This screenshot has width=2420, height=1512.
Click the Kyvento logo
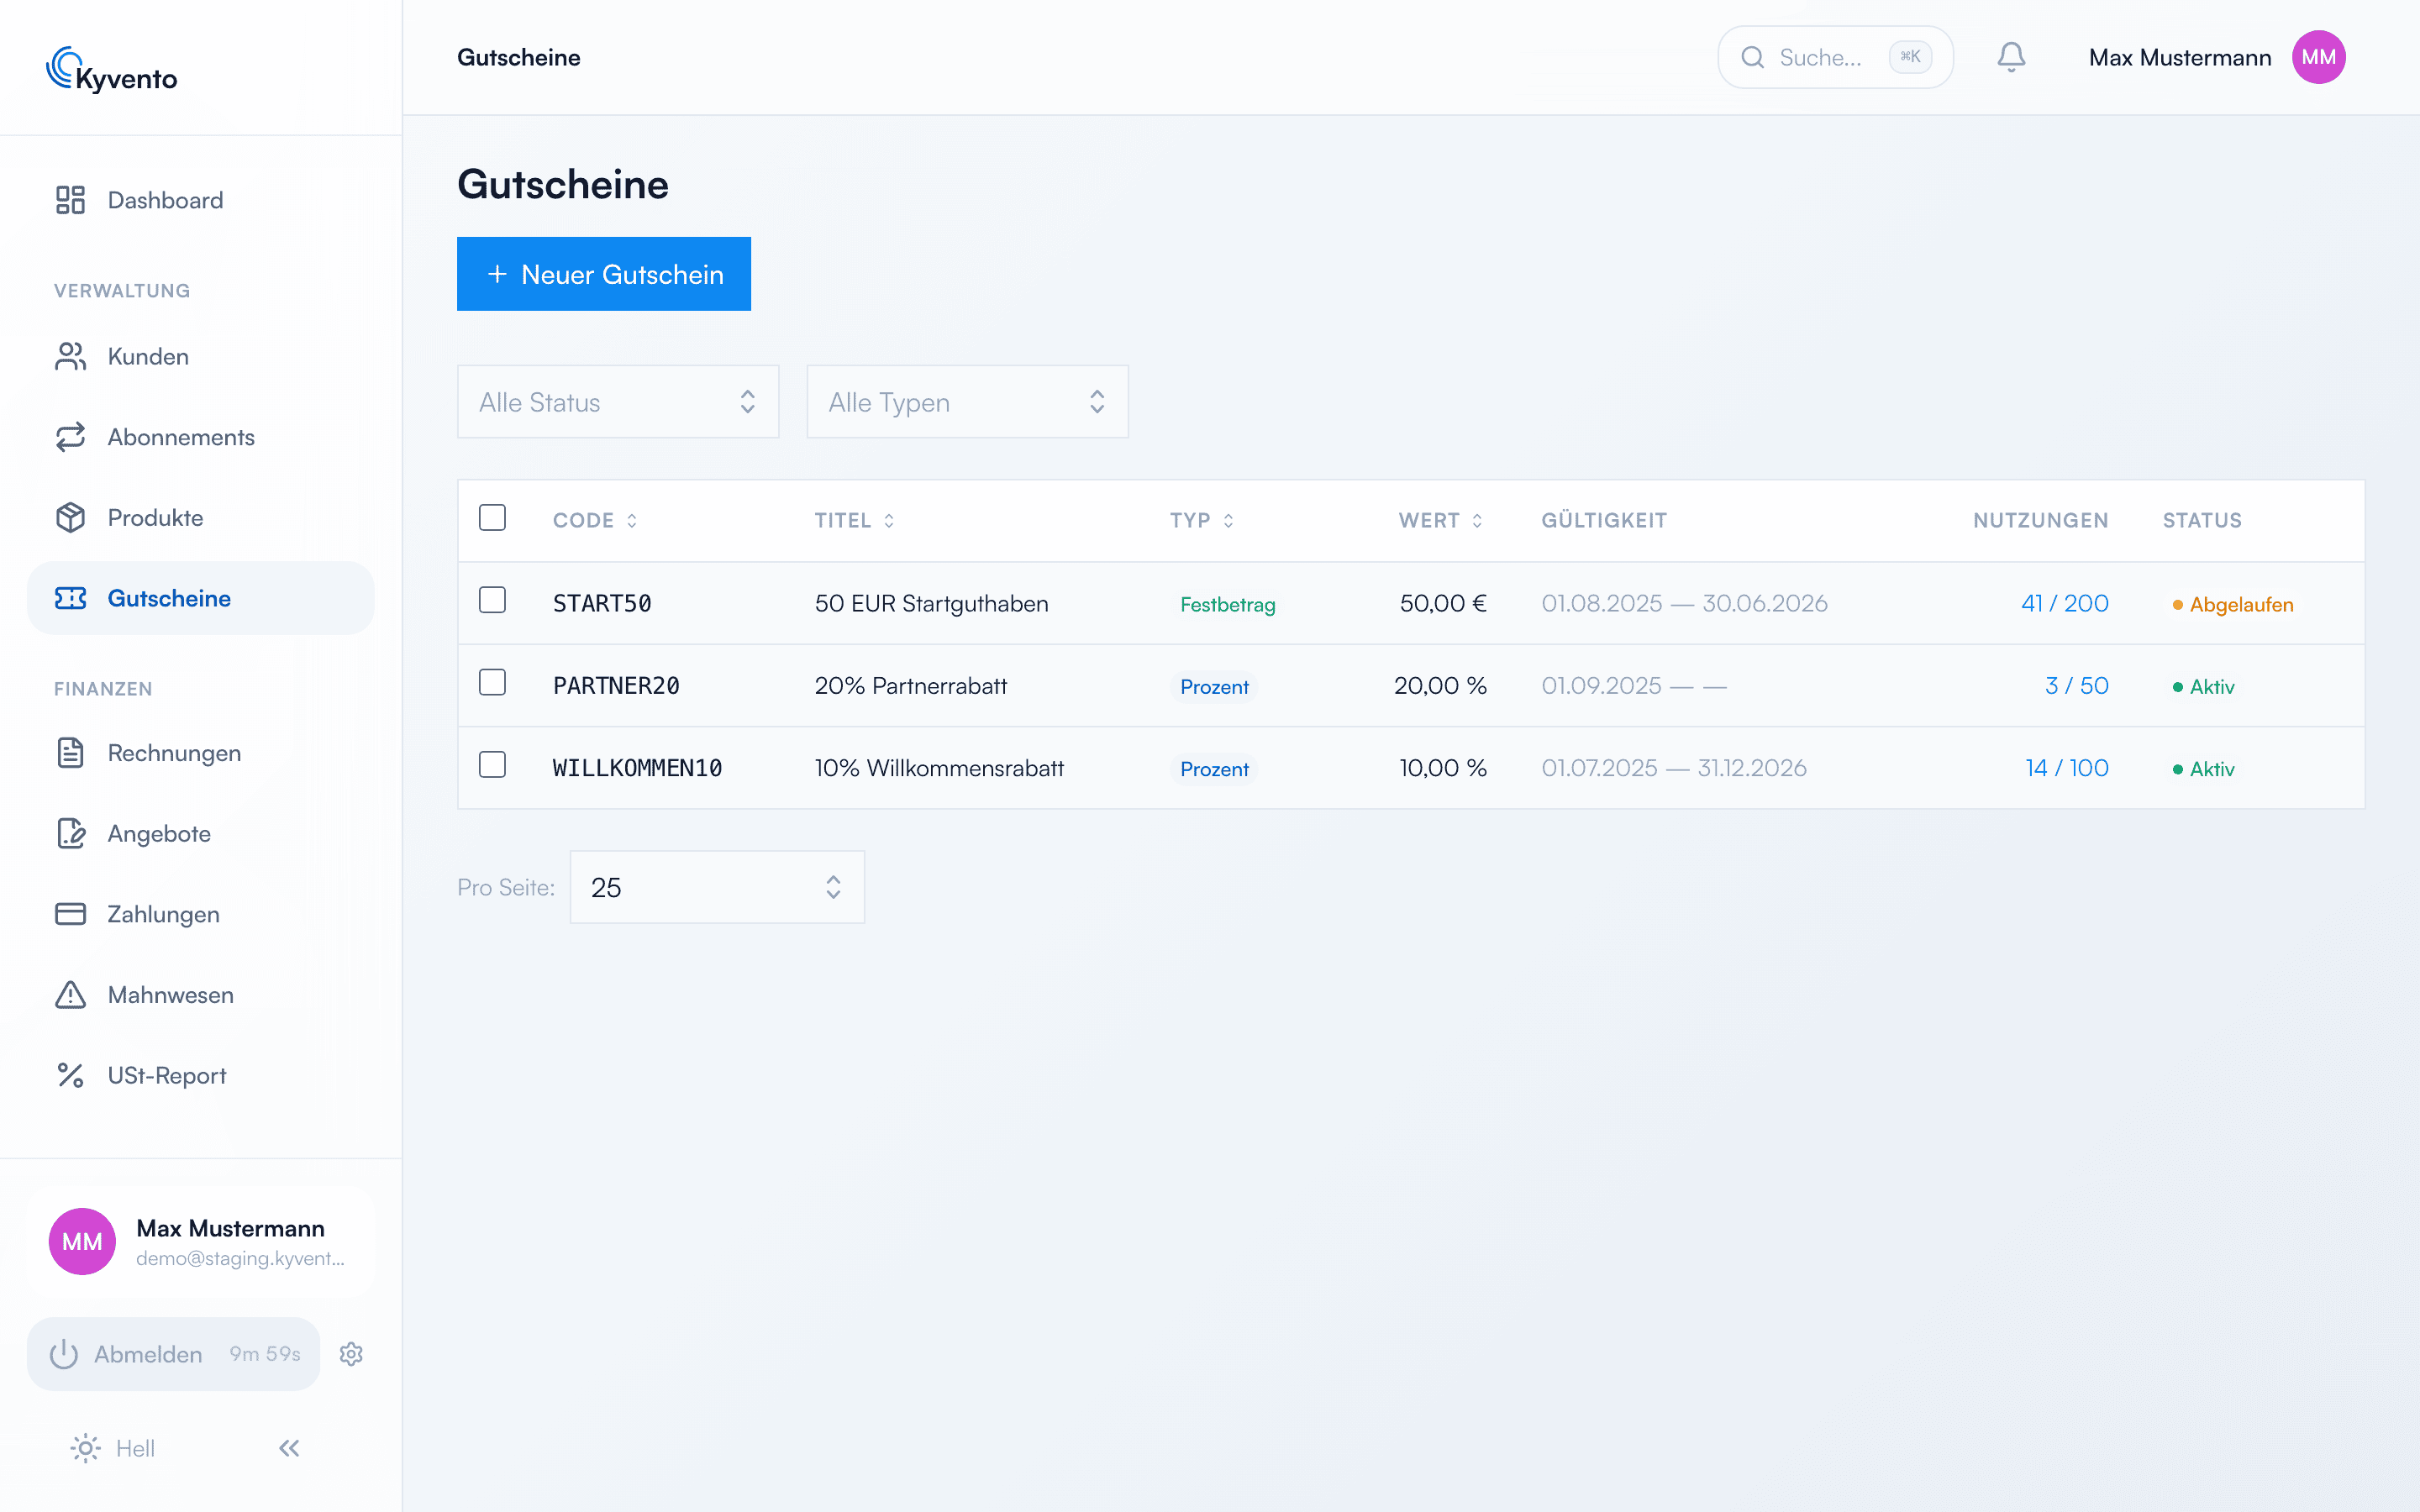pos(111,70)
